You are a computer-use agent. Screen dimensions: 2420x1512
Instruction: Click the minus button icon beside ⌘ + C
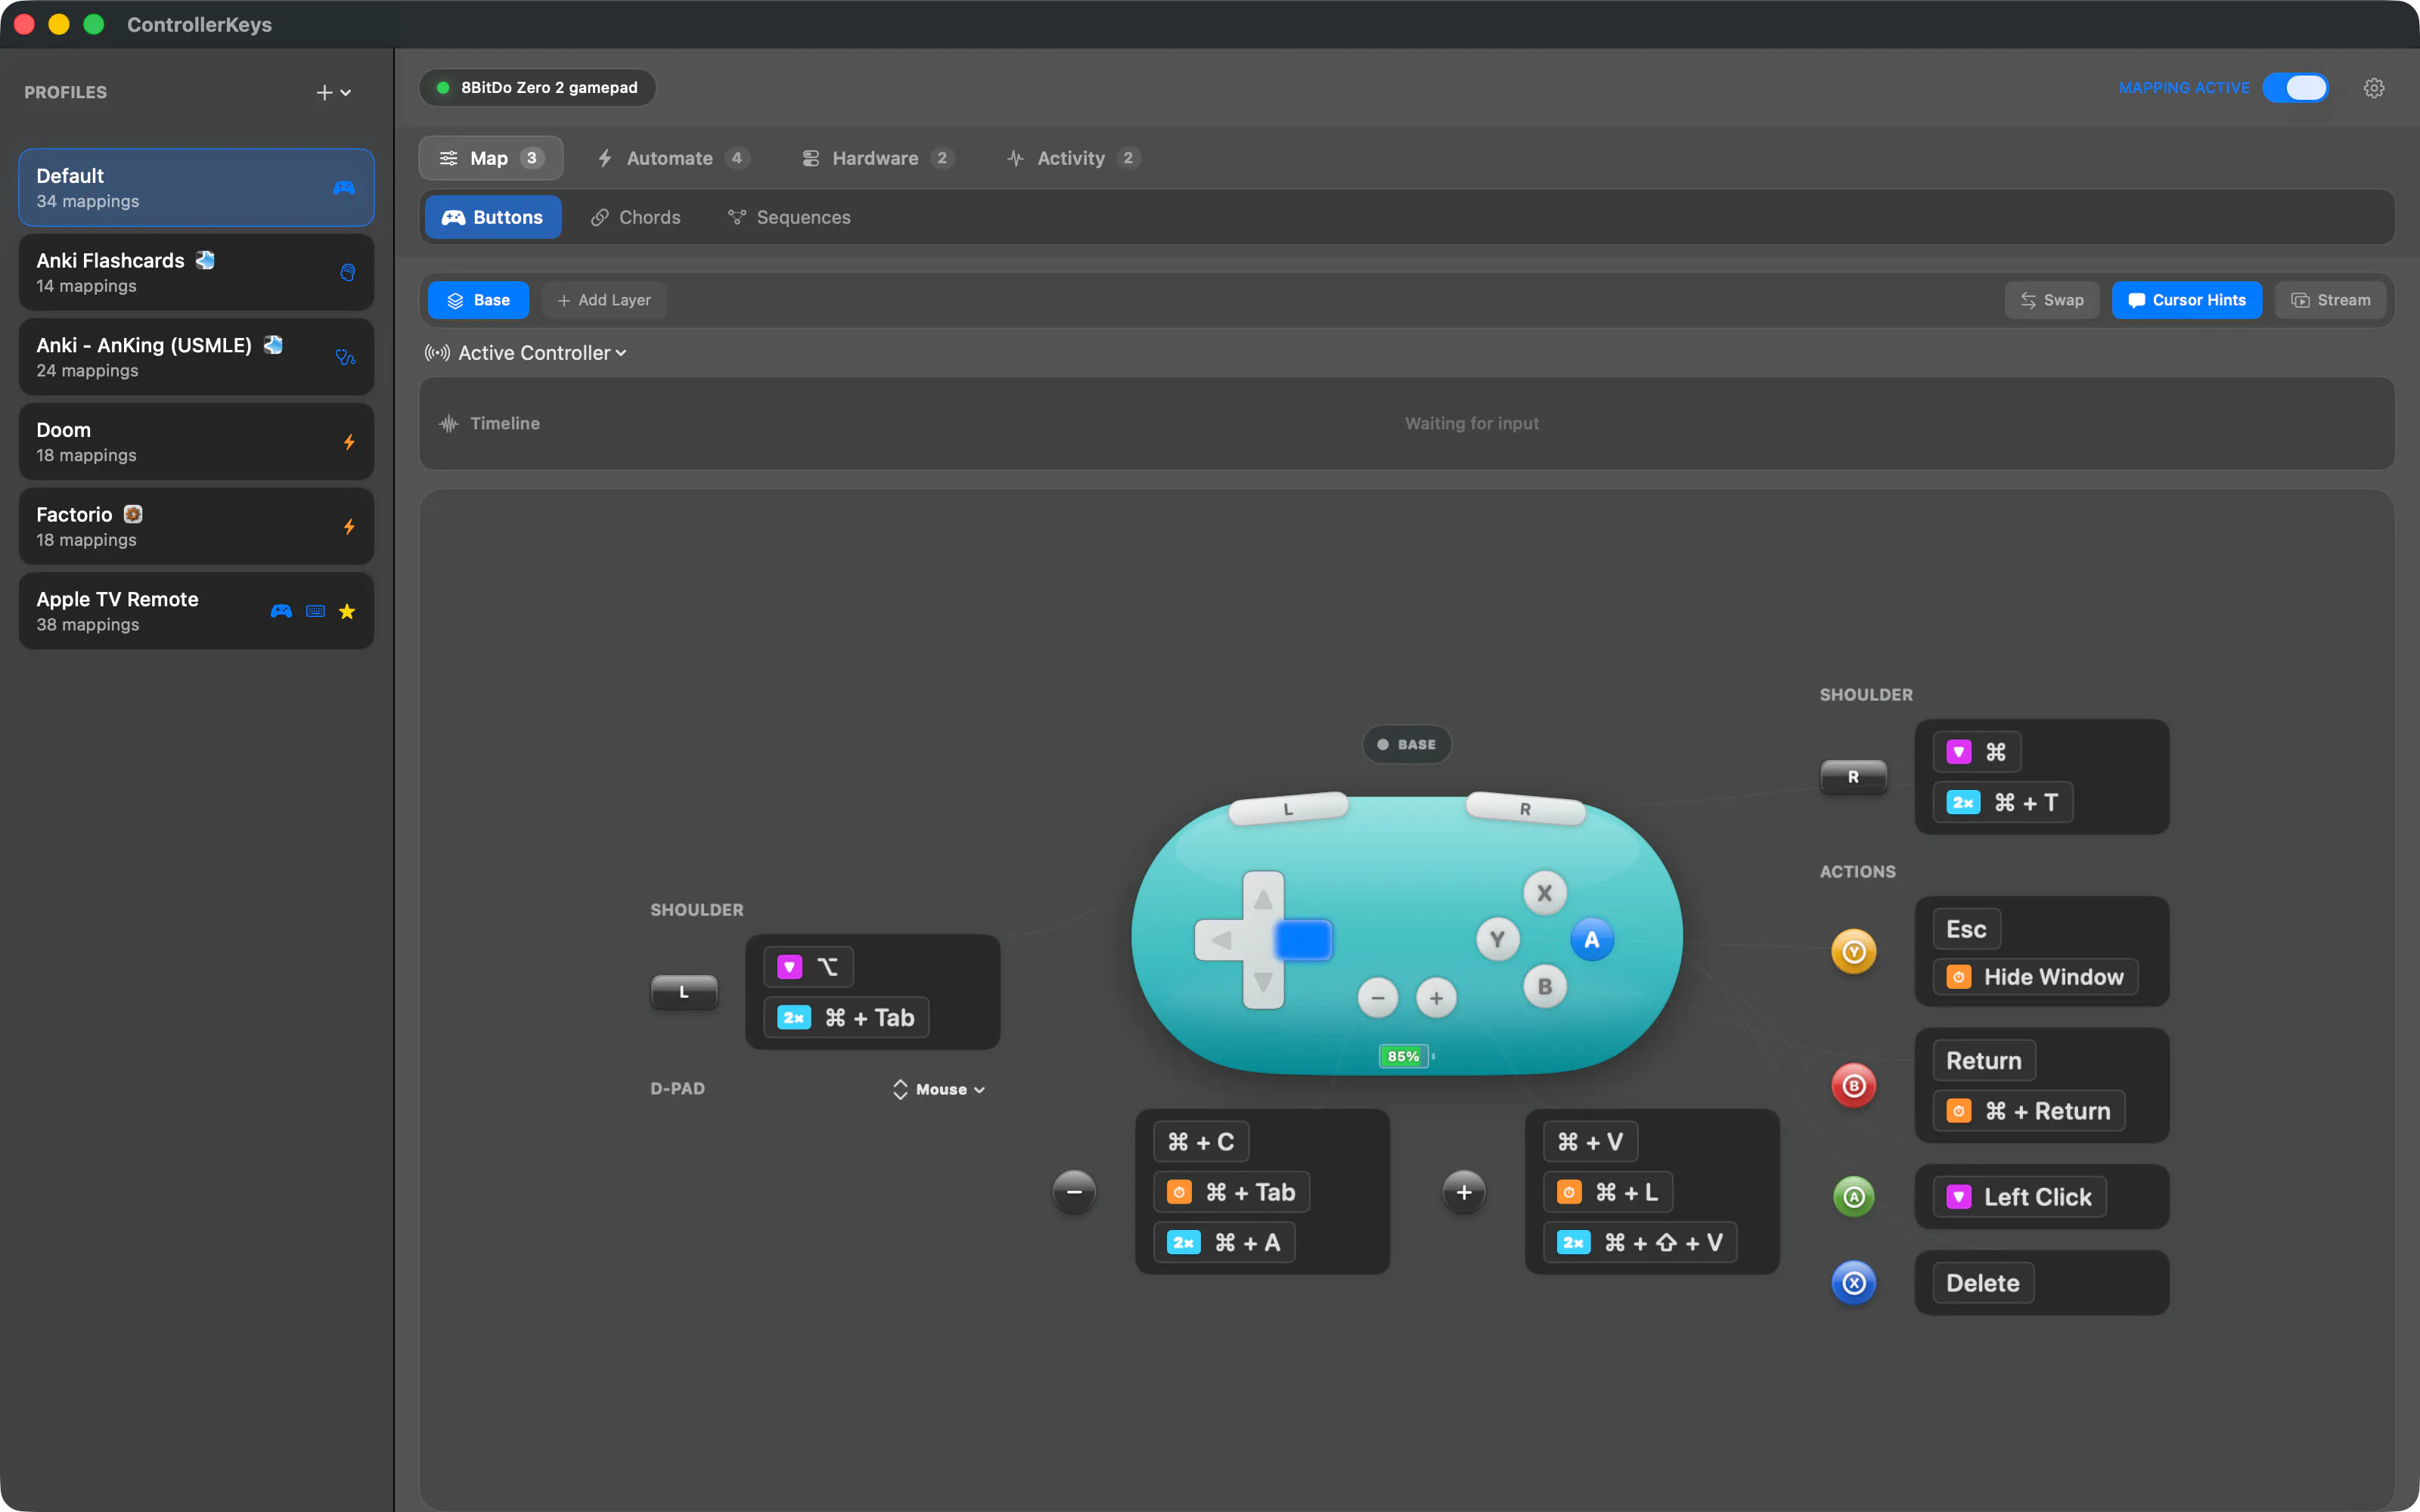[x=1074, y=1191]
